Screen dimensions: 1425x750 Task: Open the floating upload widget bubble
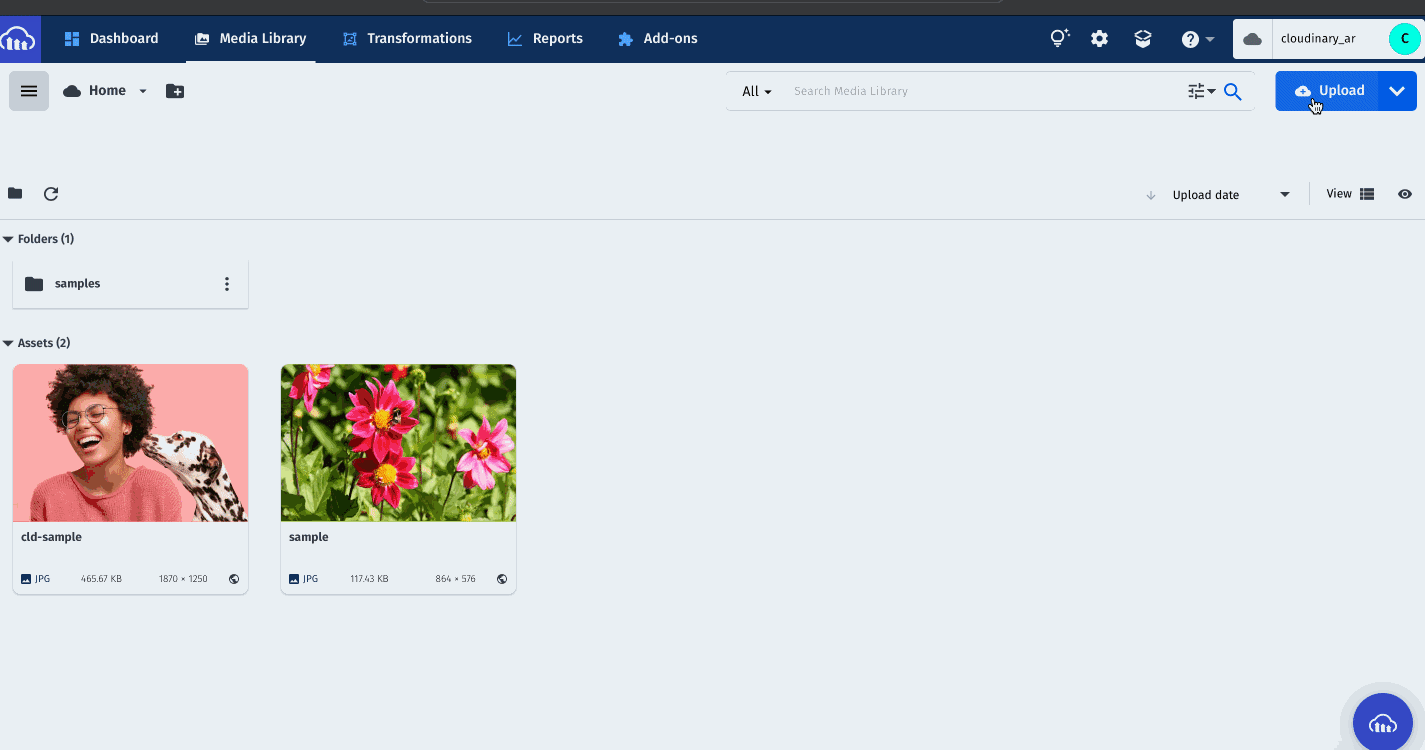[x=1382, y=722]
